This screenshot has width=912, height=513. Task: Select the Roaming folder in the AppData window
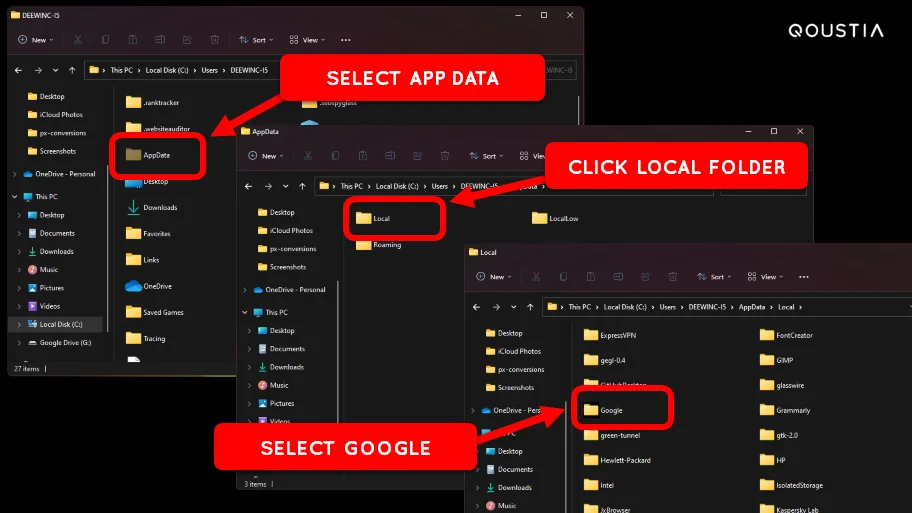[x=379, y=245]
